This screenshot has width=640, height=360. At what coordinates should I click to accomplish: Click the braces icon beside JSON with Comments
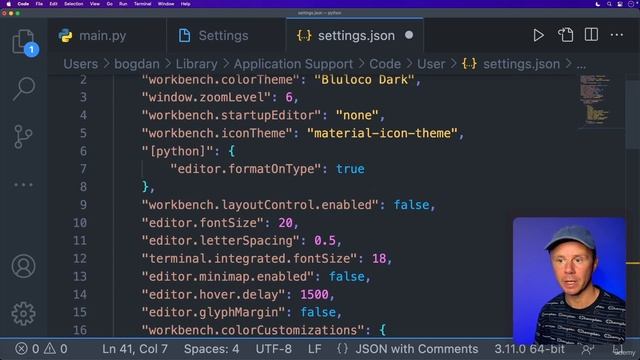[x=342, y=349]
